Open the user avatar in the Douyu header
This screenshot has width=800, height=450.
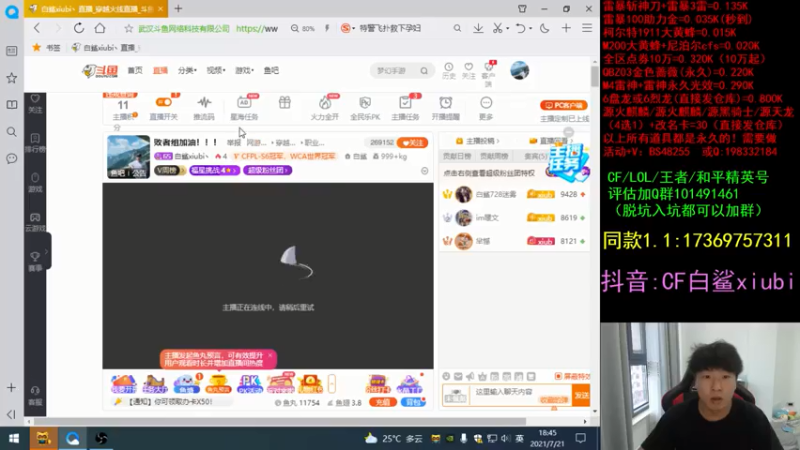tap(519, 70)
